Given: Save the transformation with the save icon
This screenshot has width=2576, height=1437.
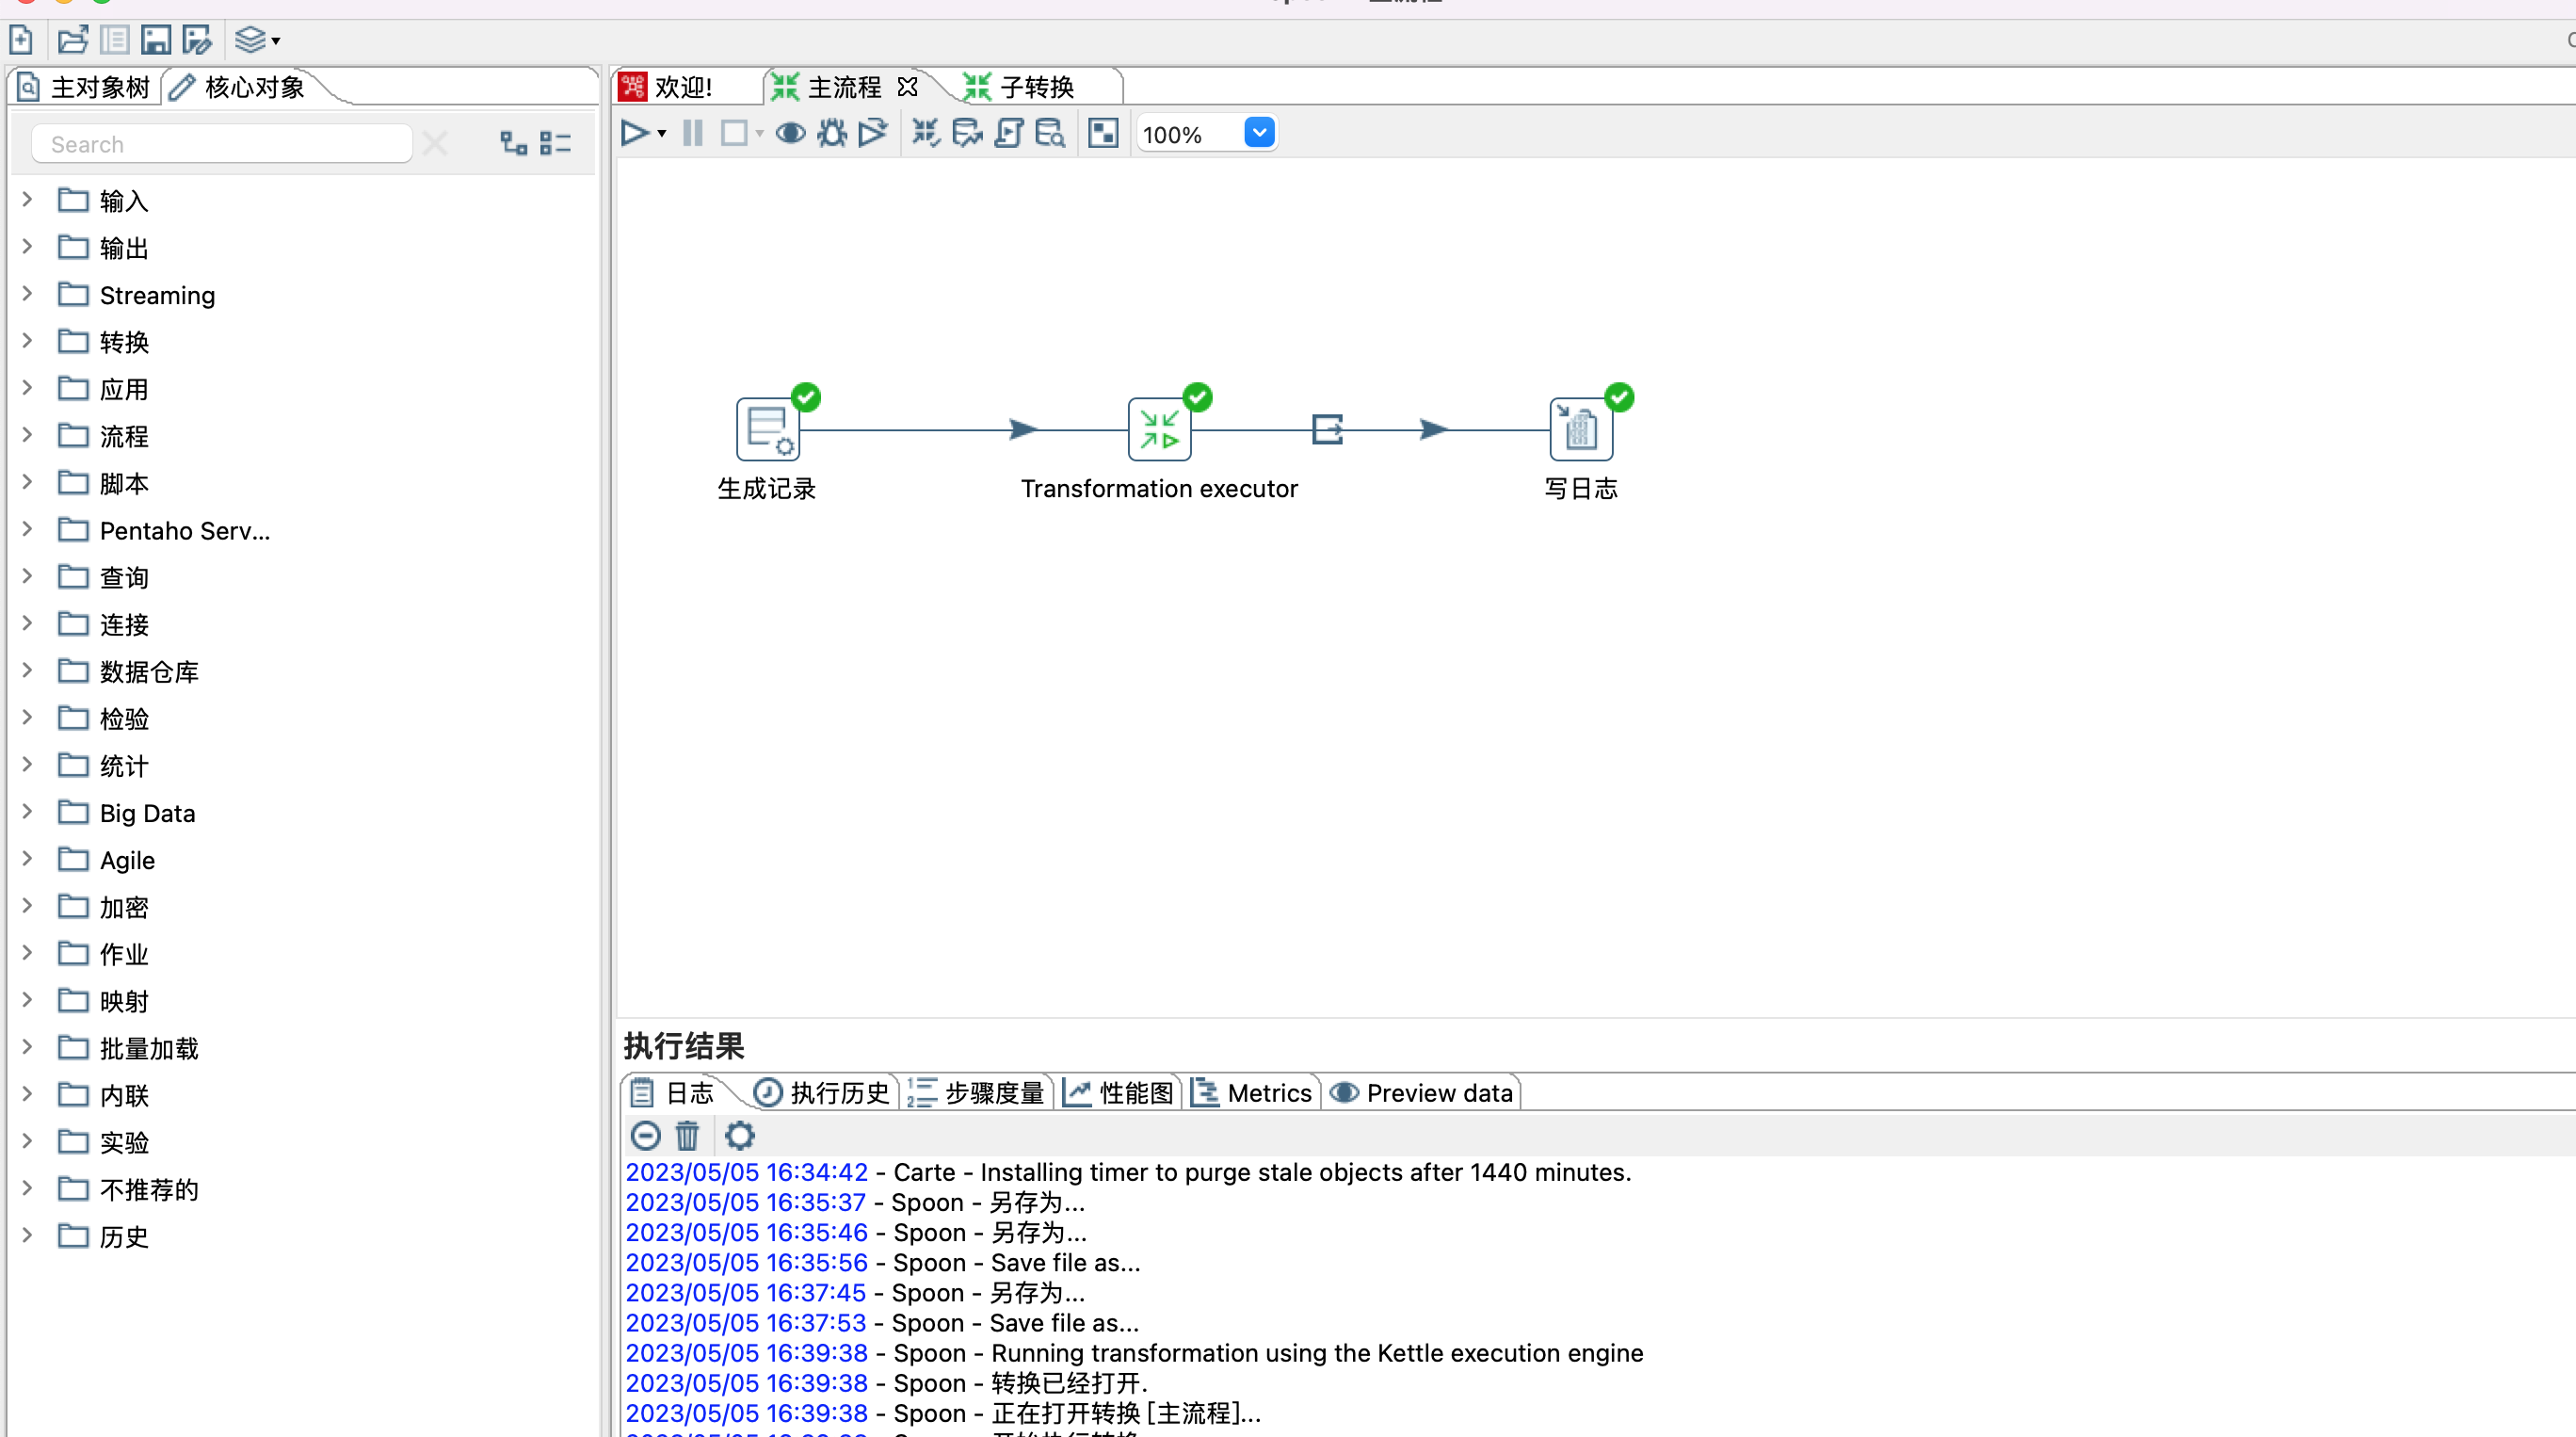Looking at the screenshot, I should (154, 39).
